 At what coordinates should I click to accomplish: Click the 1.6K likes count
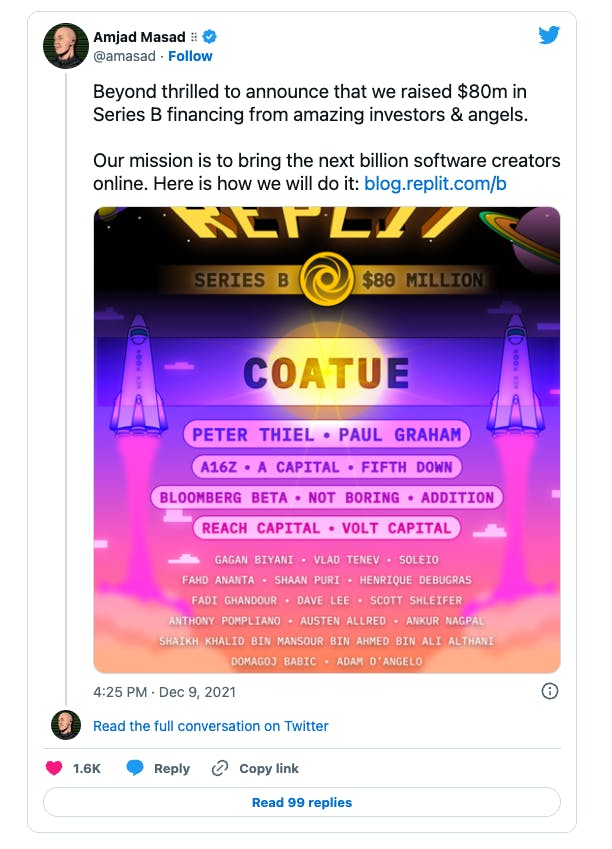point(87,768)
